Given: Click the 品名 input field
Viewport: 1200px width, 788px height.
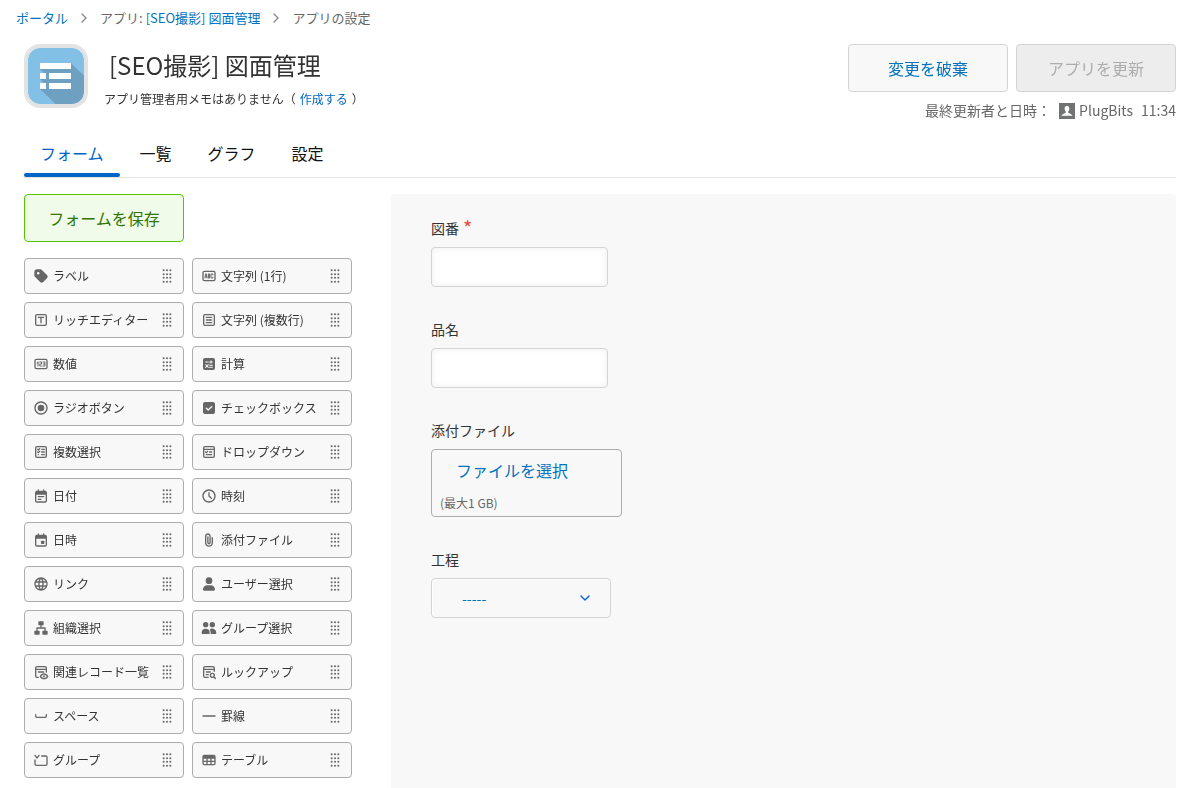Looking at the screenshot, I should click(519, 368).
